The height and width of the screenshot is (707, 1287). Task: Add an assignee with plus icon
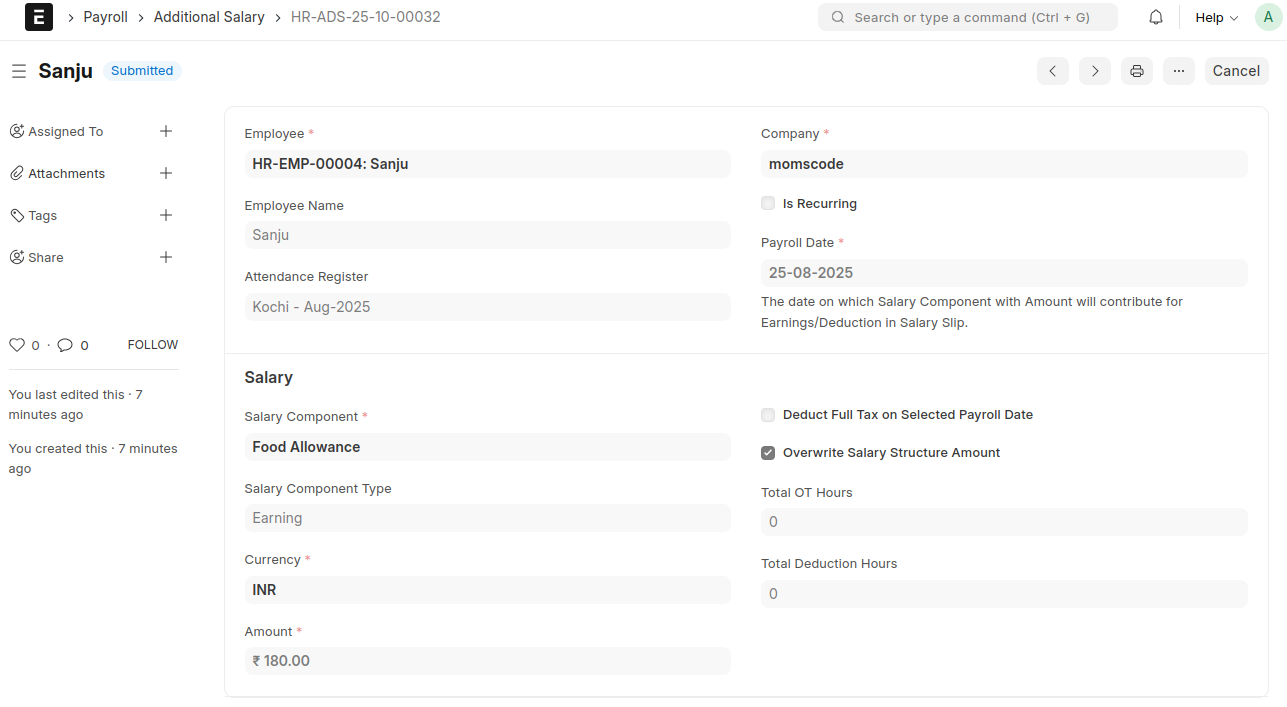[166, 131]
